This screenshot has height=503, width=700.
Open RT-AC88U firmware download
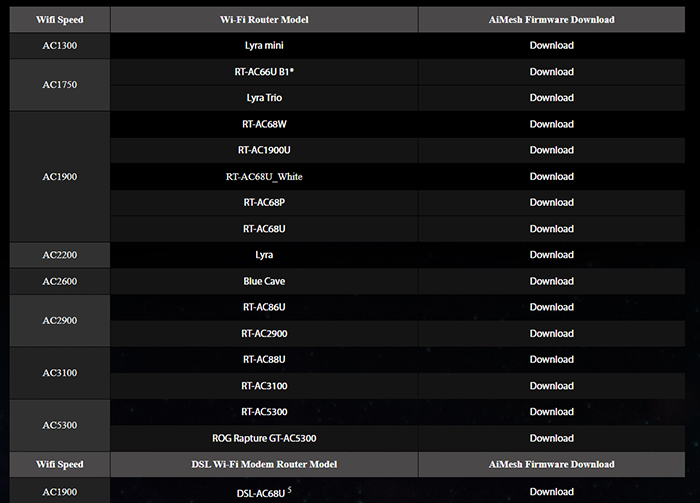point(551,359)
